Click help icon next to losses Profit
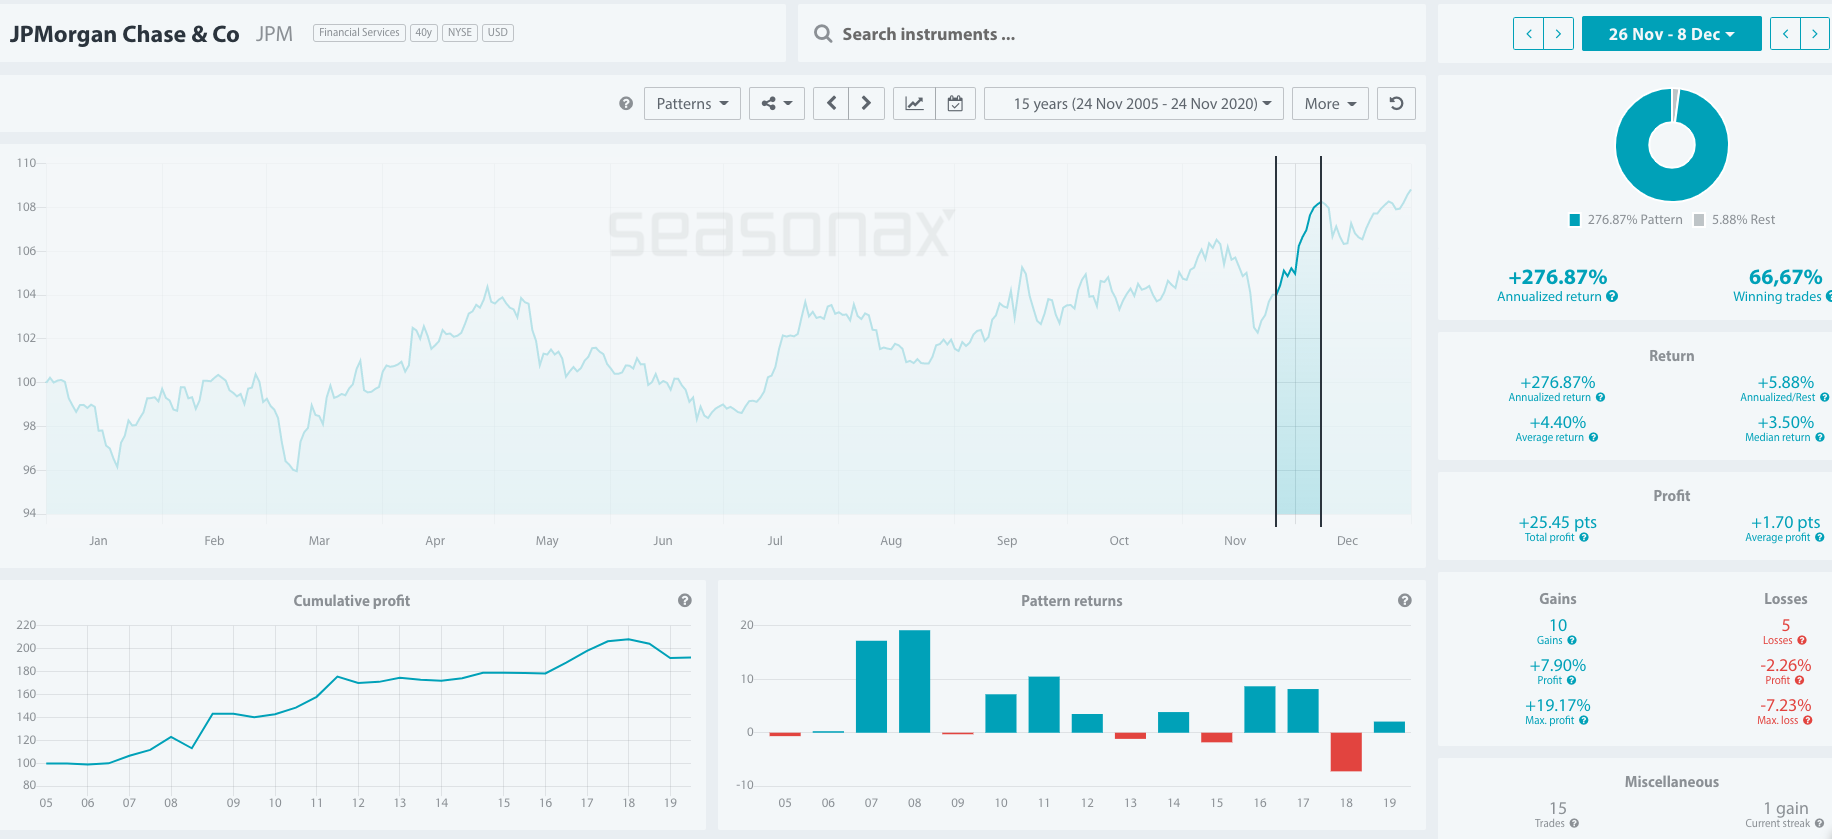The image size is (1832, 839). click(x=1800, y=680)
